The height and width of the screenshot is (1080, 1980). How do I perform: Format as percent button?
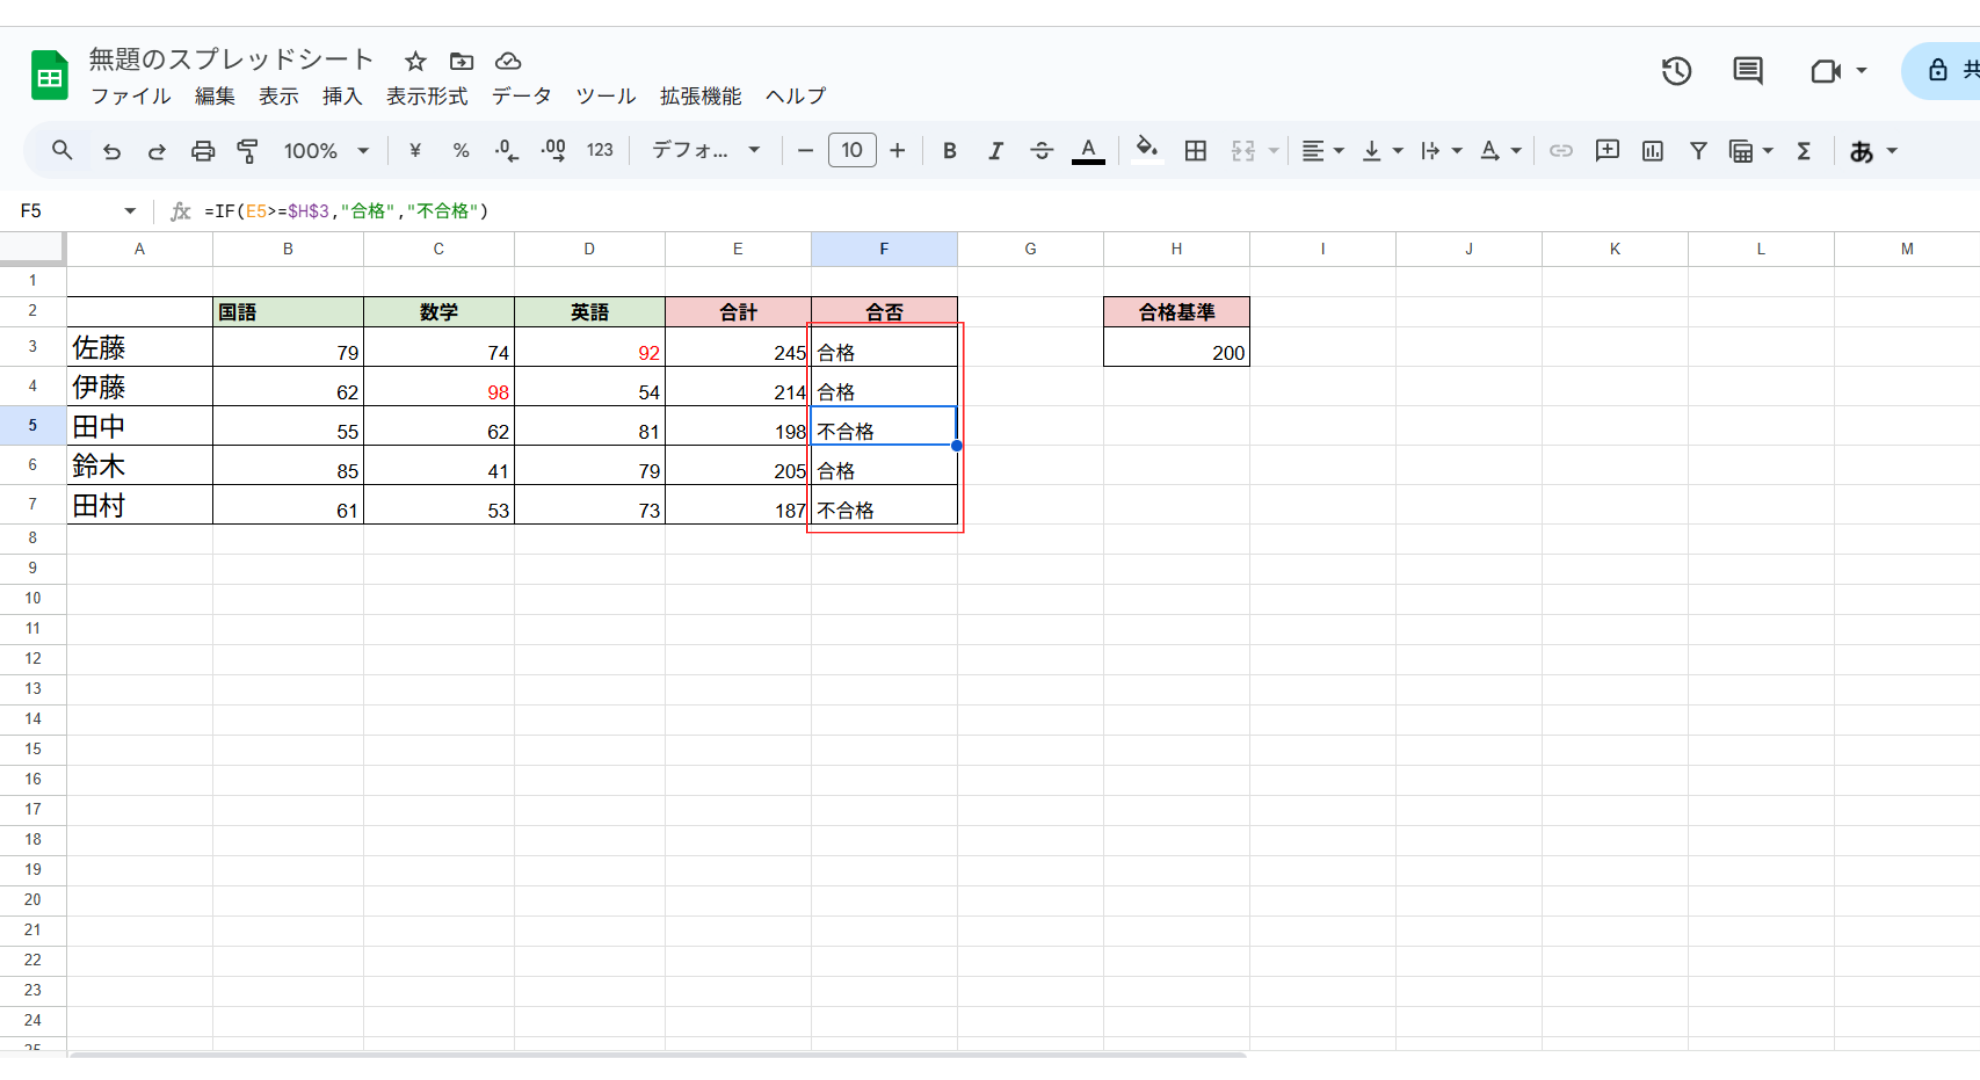461,151
